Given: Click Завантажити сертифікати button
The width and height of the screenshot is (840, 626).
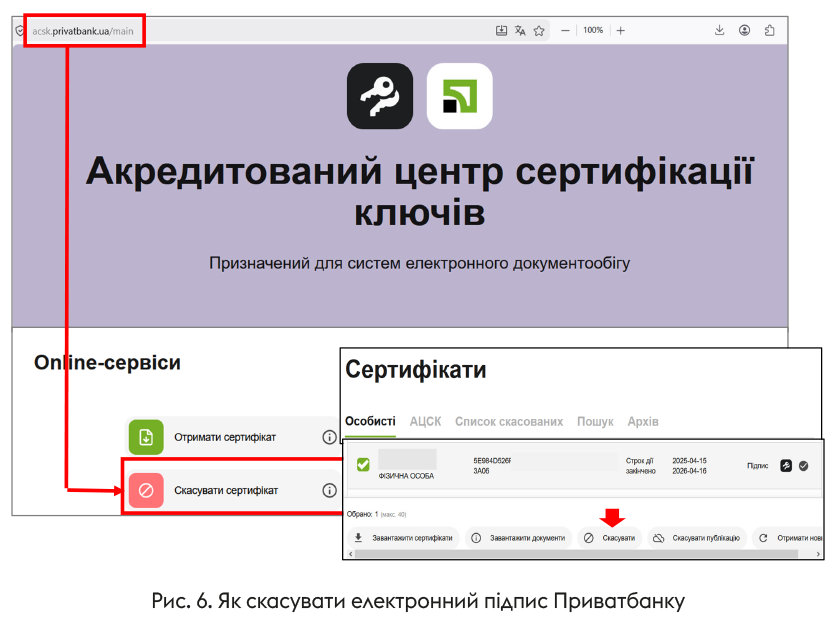Looking at the screenshot, I should (404, 538).
